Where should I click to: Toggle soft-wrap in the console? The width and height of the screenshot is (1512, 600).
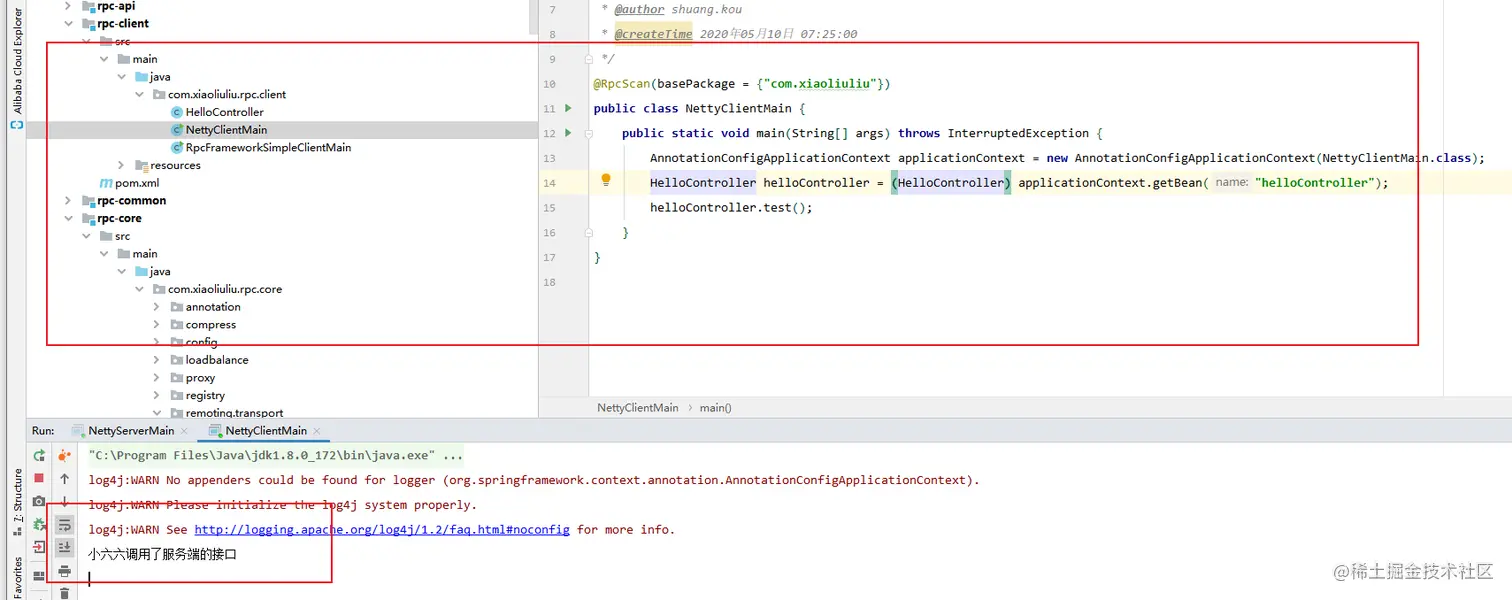[64, 525]
